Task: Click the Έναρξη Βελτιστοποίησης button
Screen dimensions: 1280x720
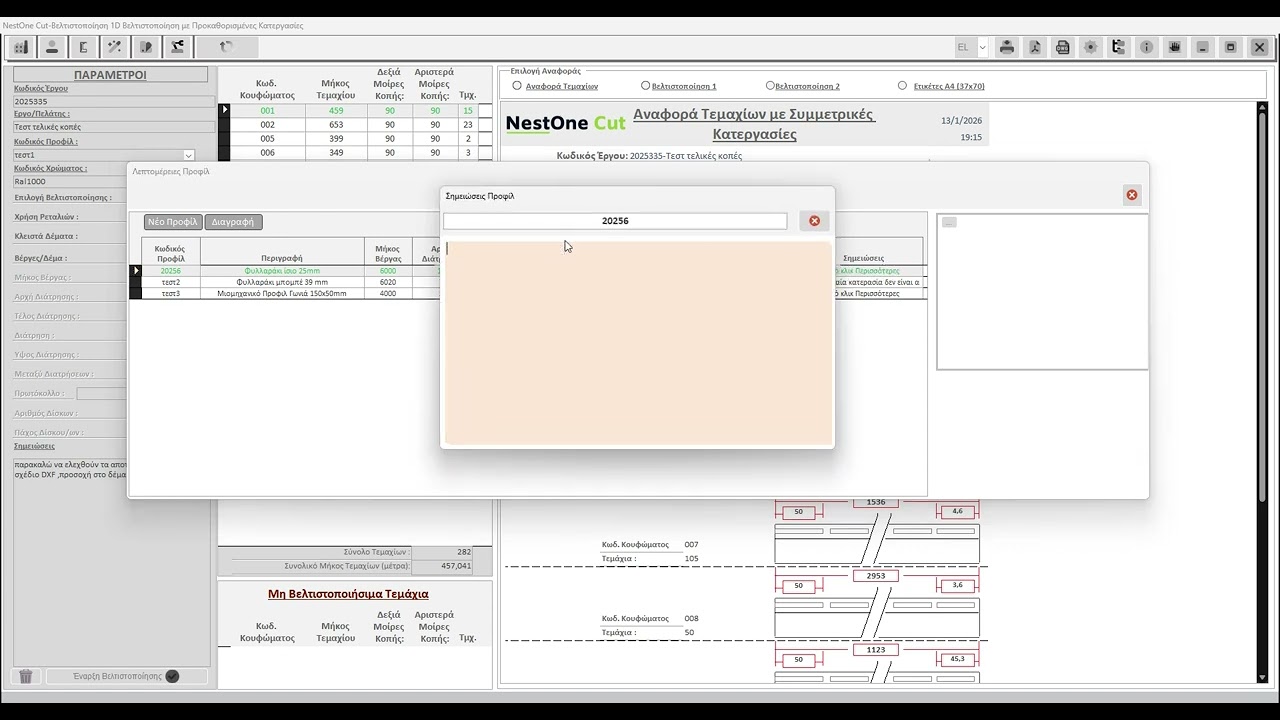Action: [126, 676]
